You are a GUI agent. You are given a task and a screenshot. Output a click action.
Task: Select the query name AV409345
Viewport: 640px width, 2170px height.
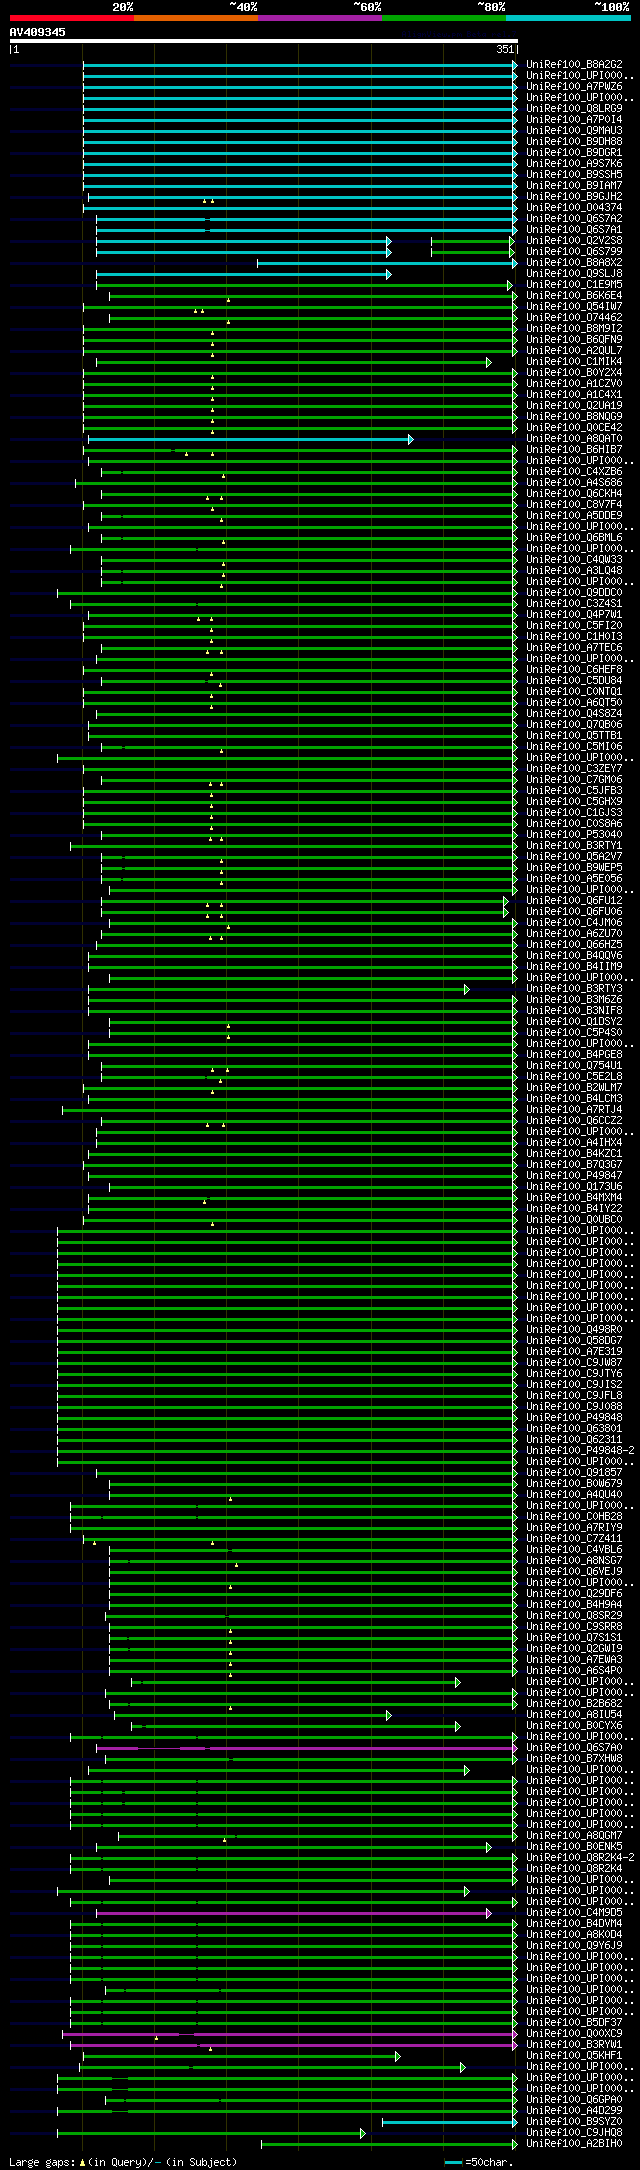[38, 32]
